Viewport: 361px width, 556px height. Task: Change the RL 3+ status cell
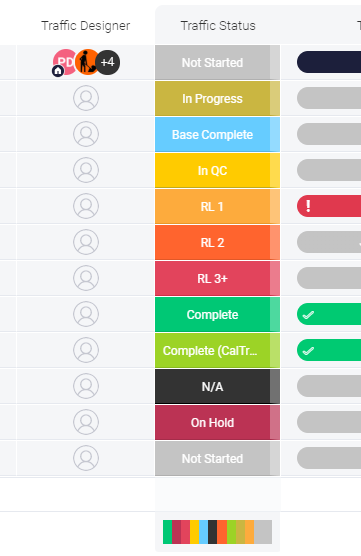(217, 278)
